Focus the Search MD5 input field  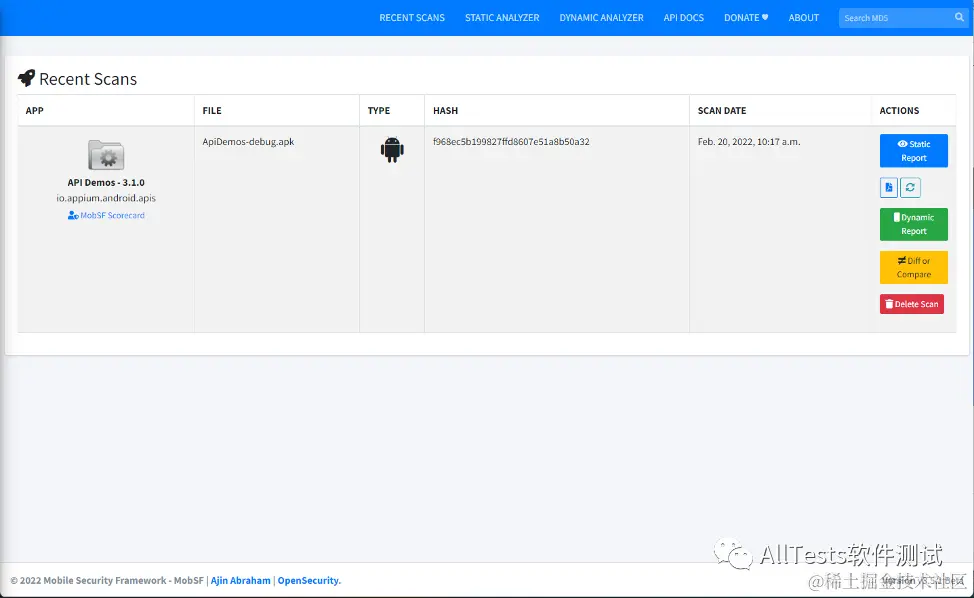pyautogui.click(x=894, y=18)
